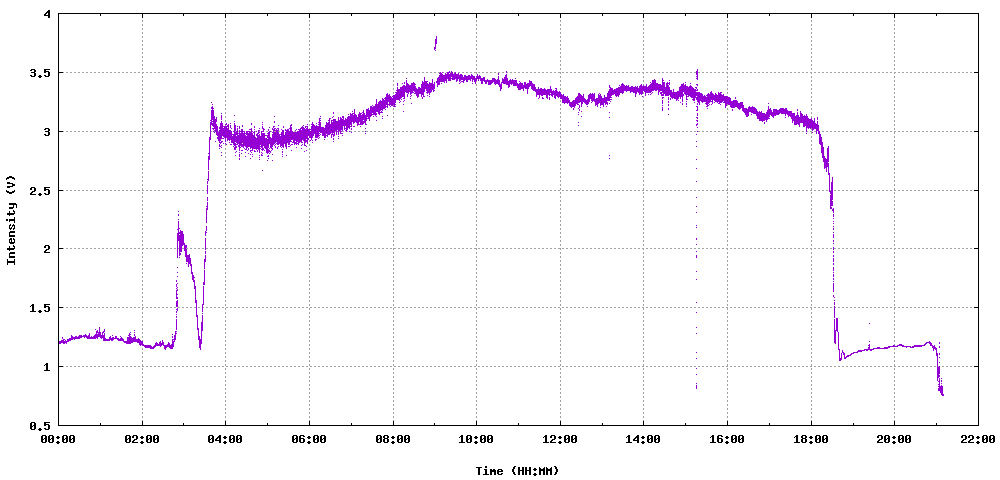Viewport: 1000px width, 480px height.
Task: Click the 12:00 time tick label
Action: (x=559, y=439)
